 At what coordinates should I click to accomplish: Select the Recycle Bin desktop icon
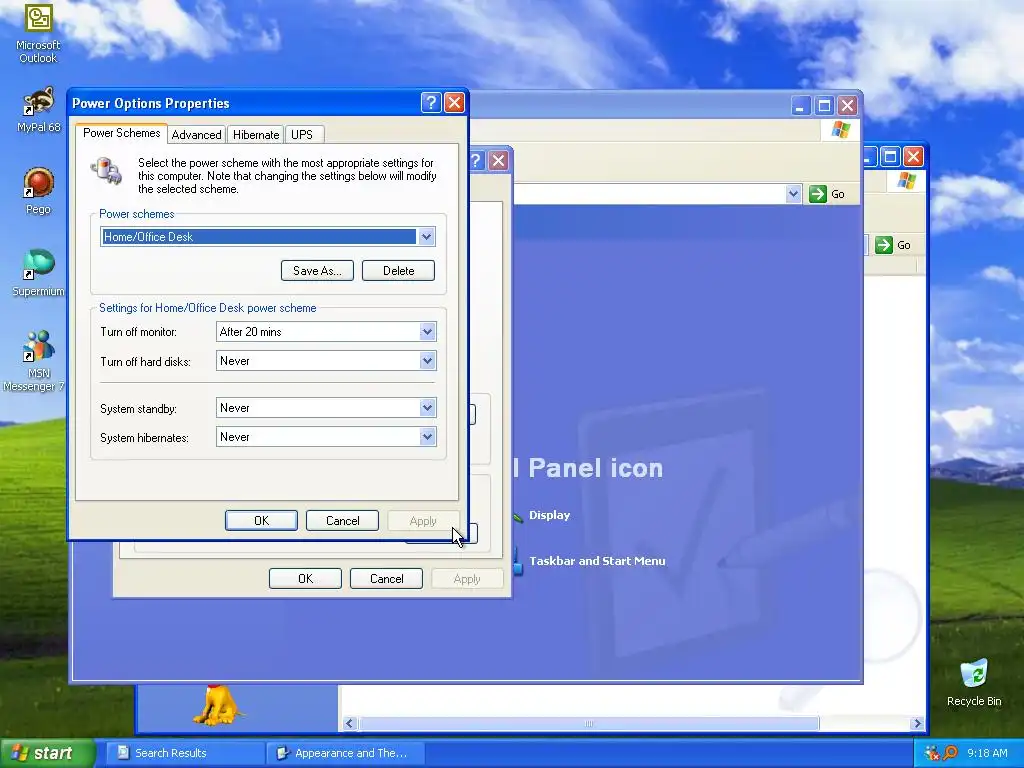pos(974,682)
